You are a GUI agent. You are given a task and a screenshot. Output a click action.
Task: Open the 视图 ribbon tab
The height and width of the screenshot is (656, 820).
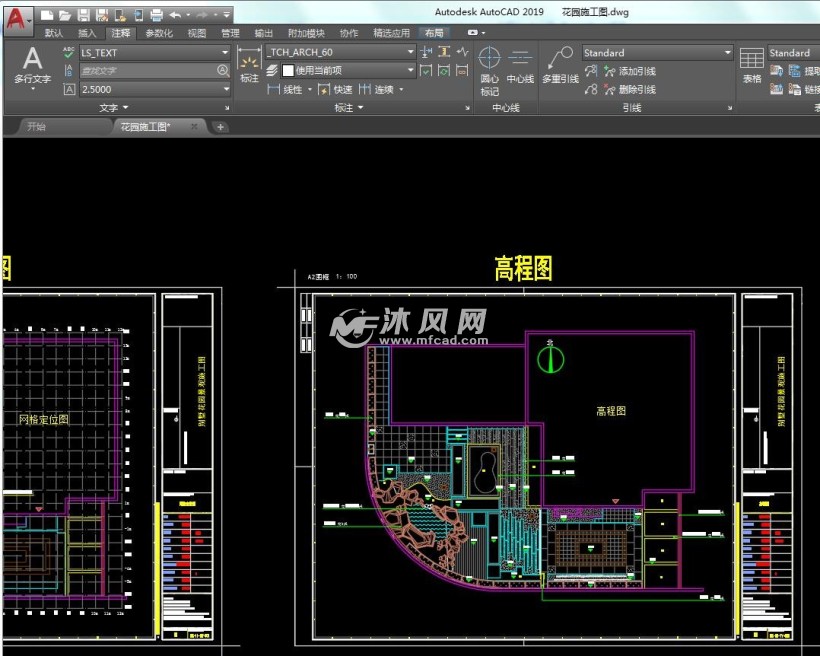point(195,32)
